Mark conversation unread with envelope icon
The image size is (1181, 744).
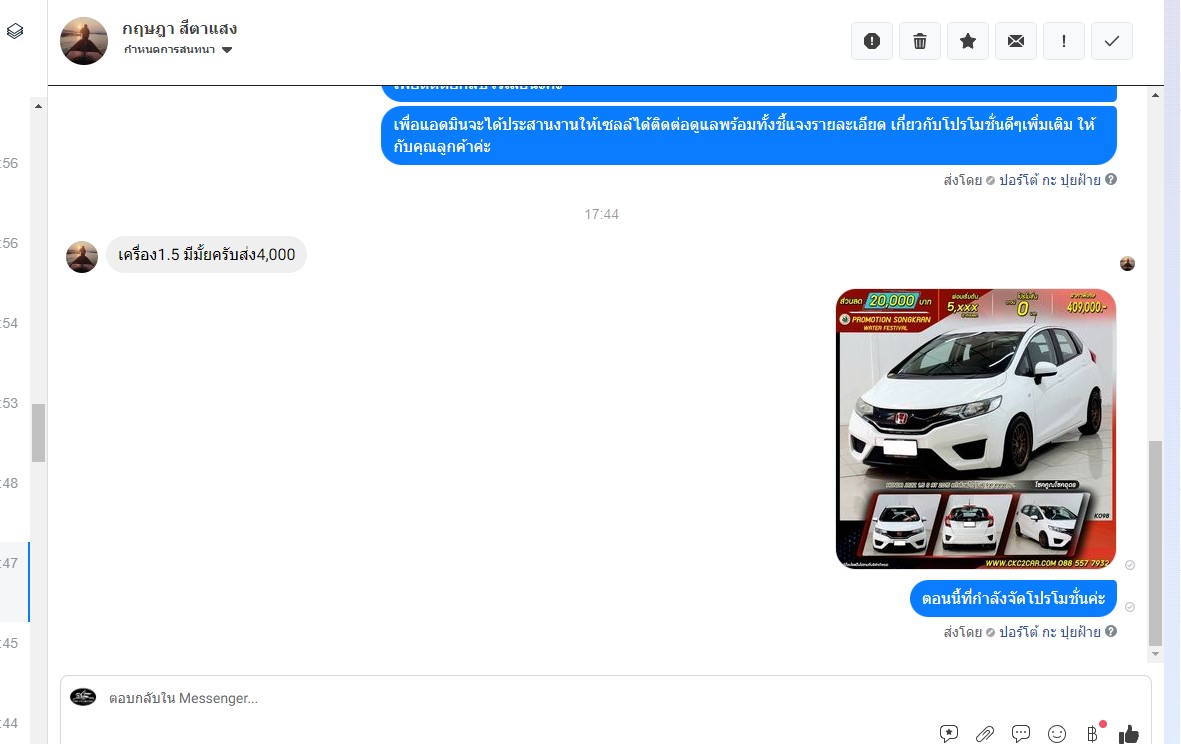click(1015, 41)
